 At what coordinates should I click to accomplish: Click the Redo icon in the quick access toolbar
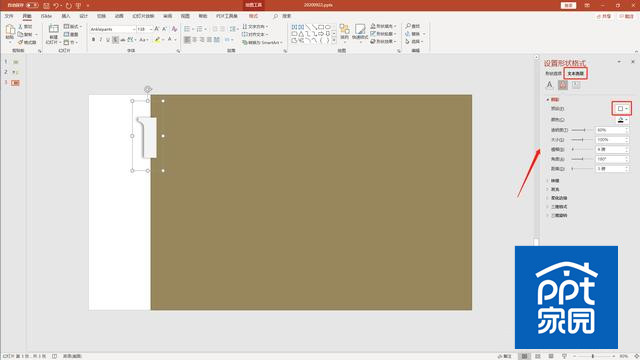(68, 5)
